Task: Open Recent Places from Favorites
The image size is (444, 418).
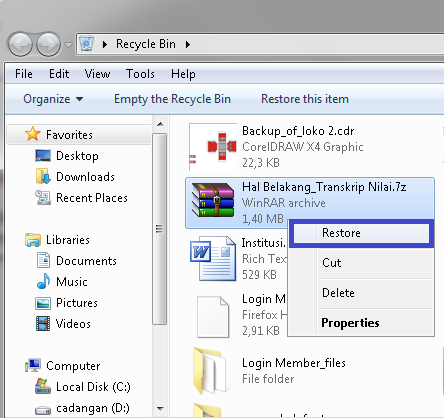Action: 92,198
